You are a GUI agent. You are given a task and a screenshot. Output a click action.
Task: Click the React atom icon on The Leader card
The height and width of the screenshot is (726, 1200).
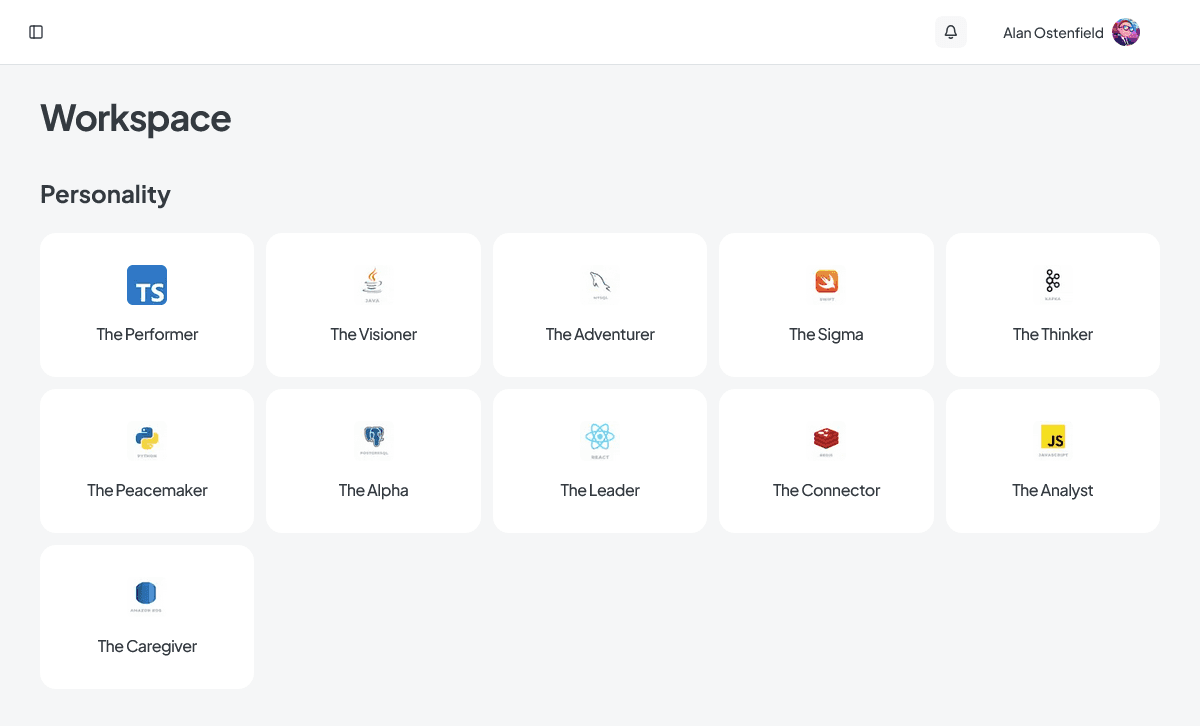[x=599, y=438]
